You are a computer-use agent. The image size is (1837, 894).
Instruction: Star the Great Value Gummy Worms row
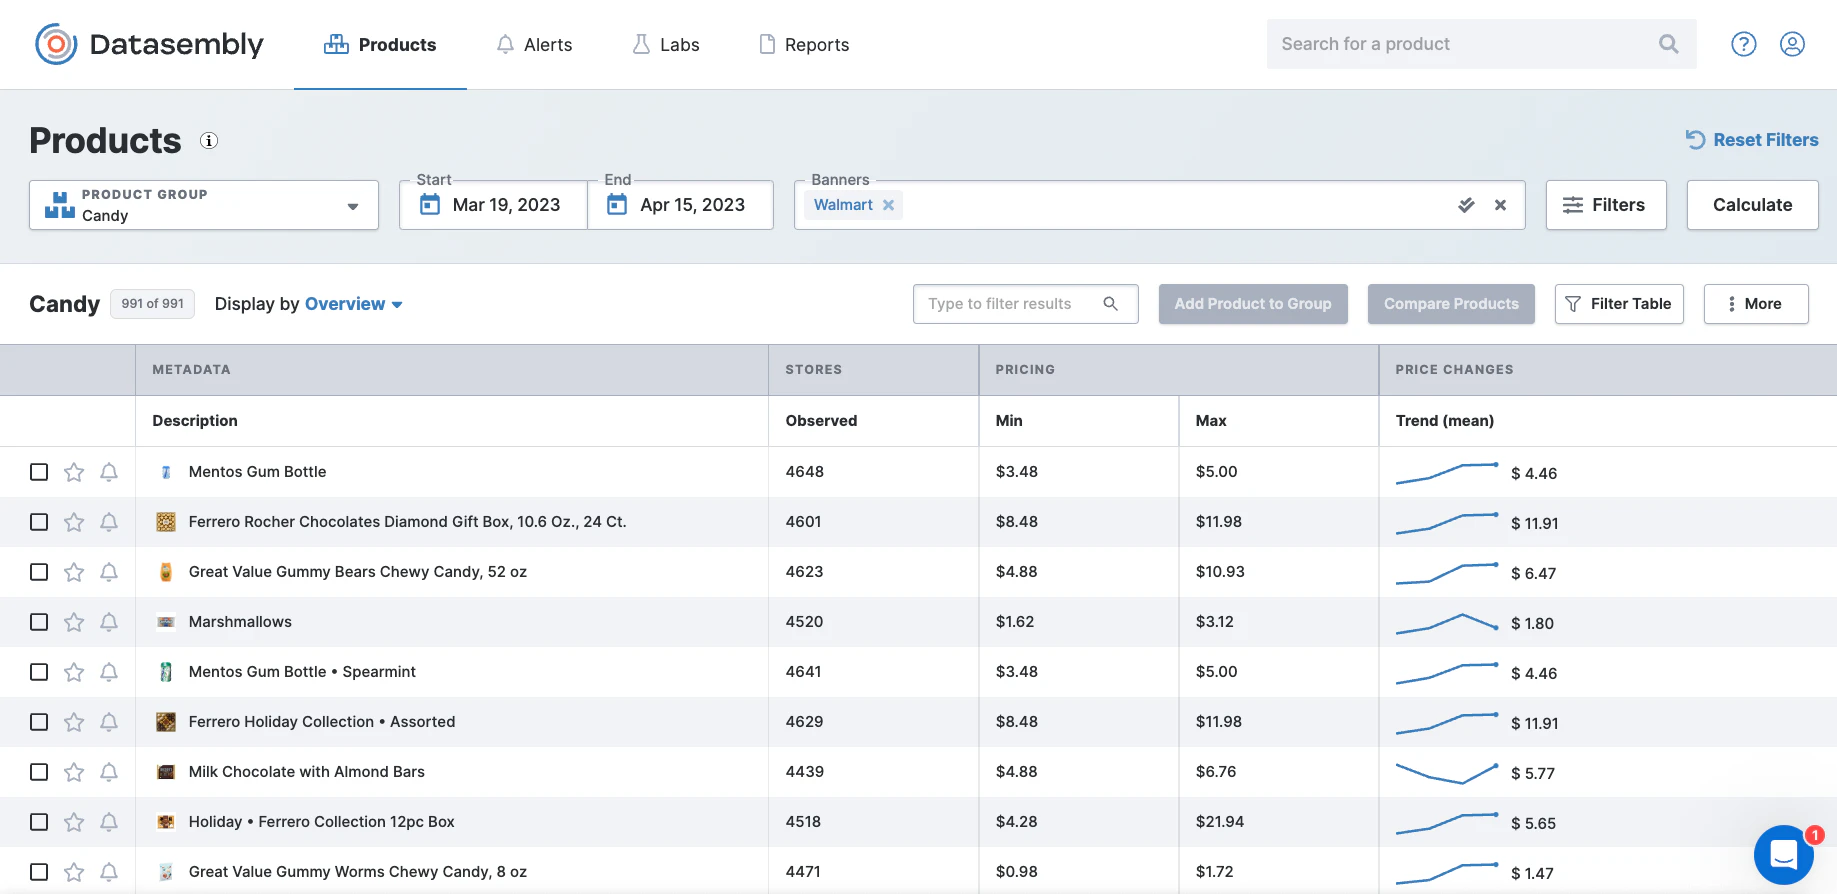pyautogui.click(x=74, y=872)
